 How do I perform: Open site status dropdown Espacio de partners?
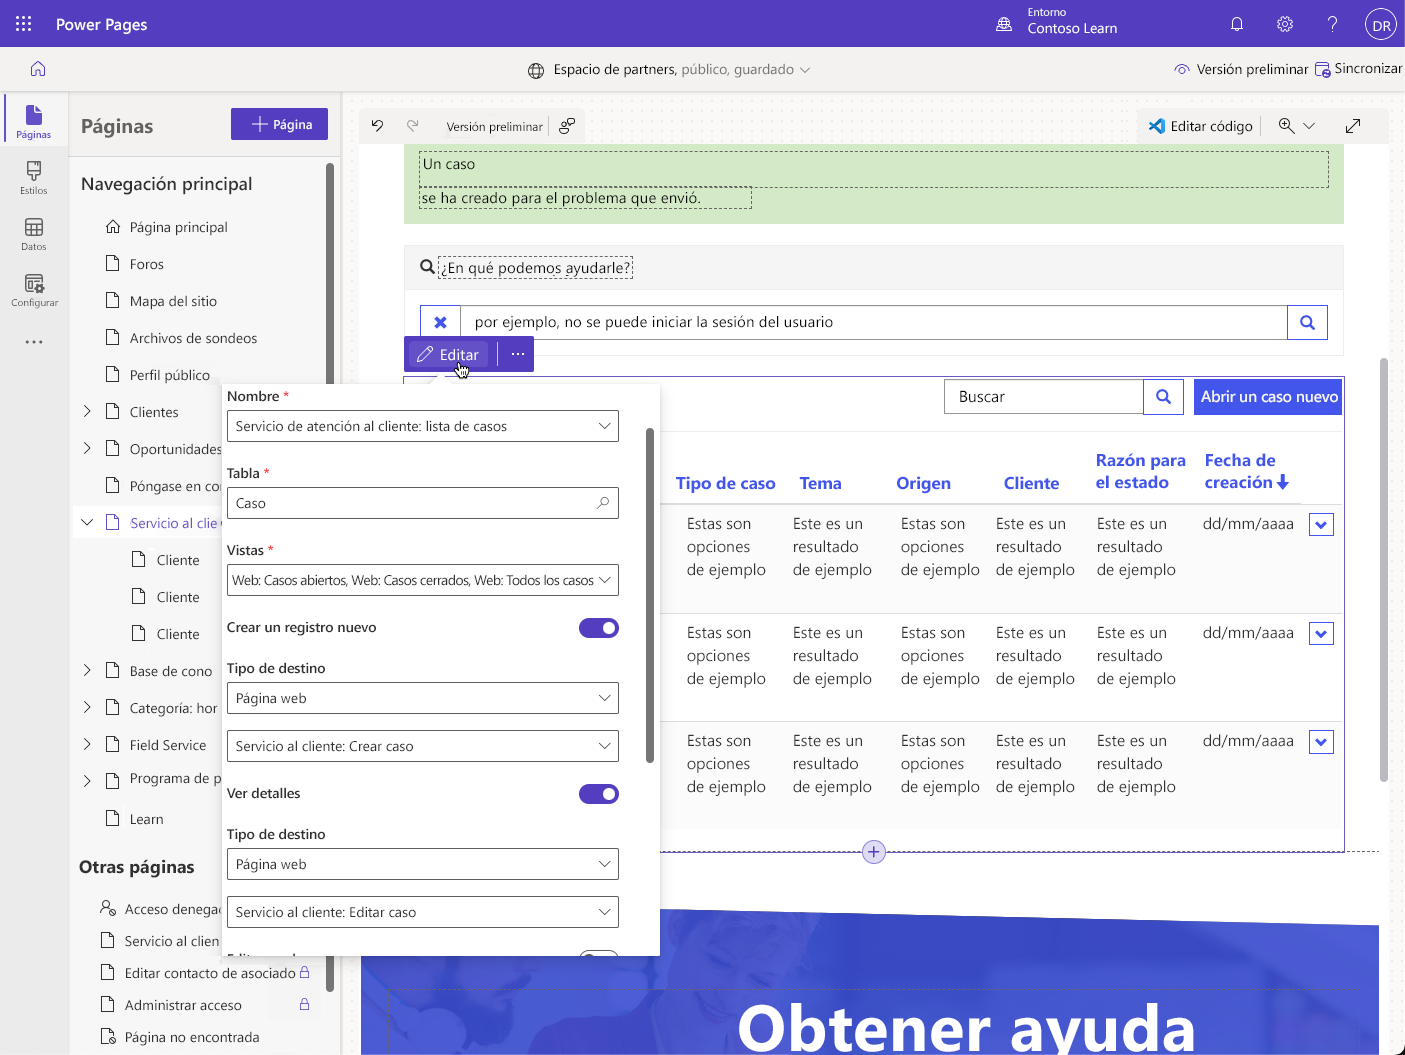pos(669,70)
